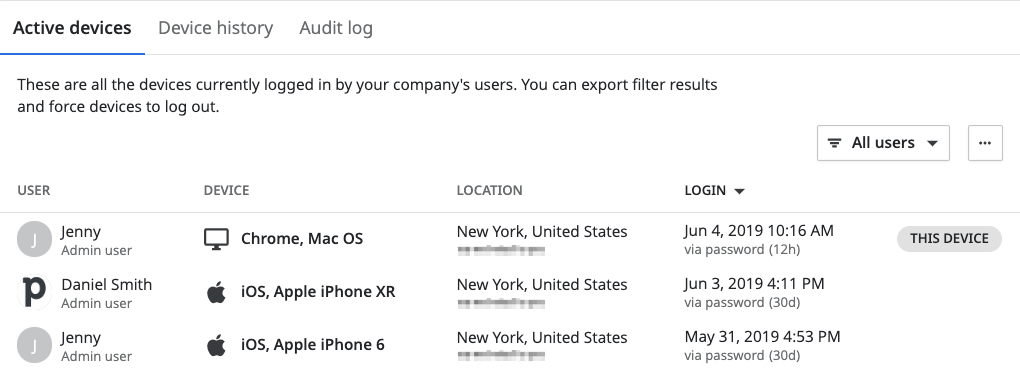Viewport: 1020px width, 371px height.
Task: Expand the All users filter dropdown
Action: click(x=883, y=143)
